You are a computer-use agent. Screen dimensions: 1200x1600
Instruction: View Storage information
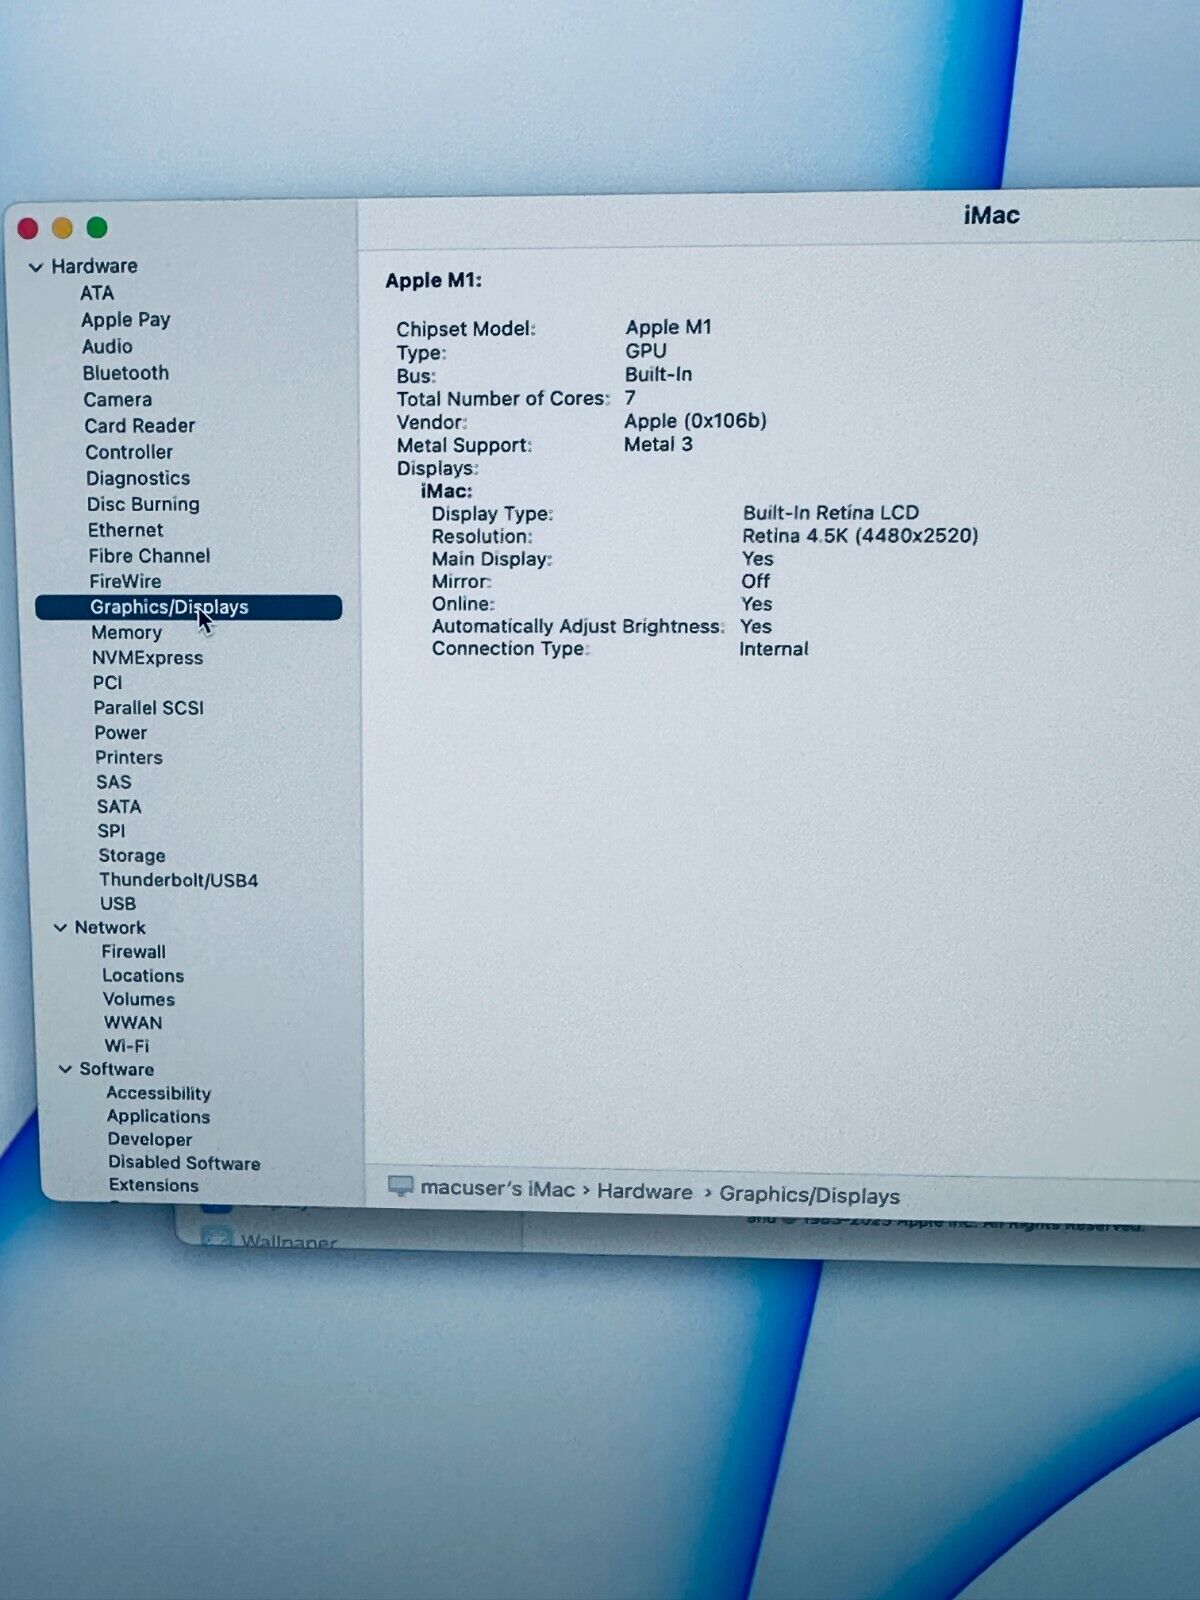tap(131, 855)
